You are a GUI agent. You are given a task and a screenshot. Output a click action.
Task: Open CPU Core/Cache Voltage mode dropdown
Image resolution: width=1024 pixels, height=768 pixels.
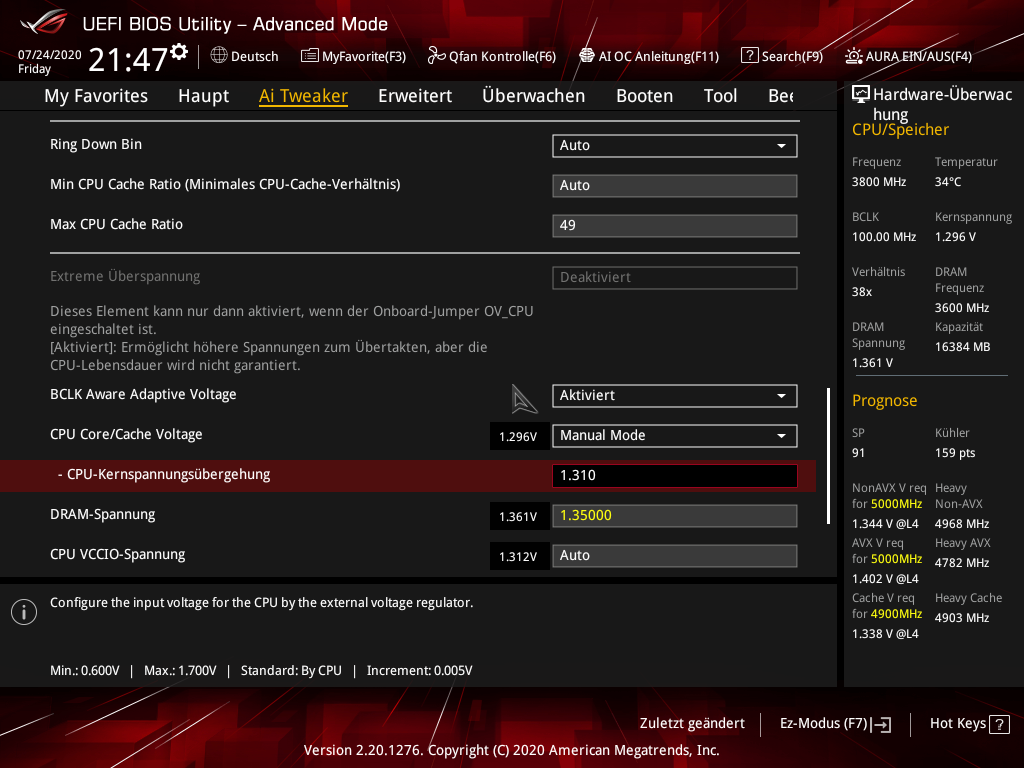675,436
